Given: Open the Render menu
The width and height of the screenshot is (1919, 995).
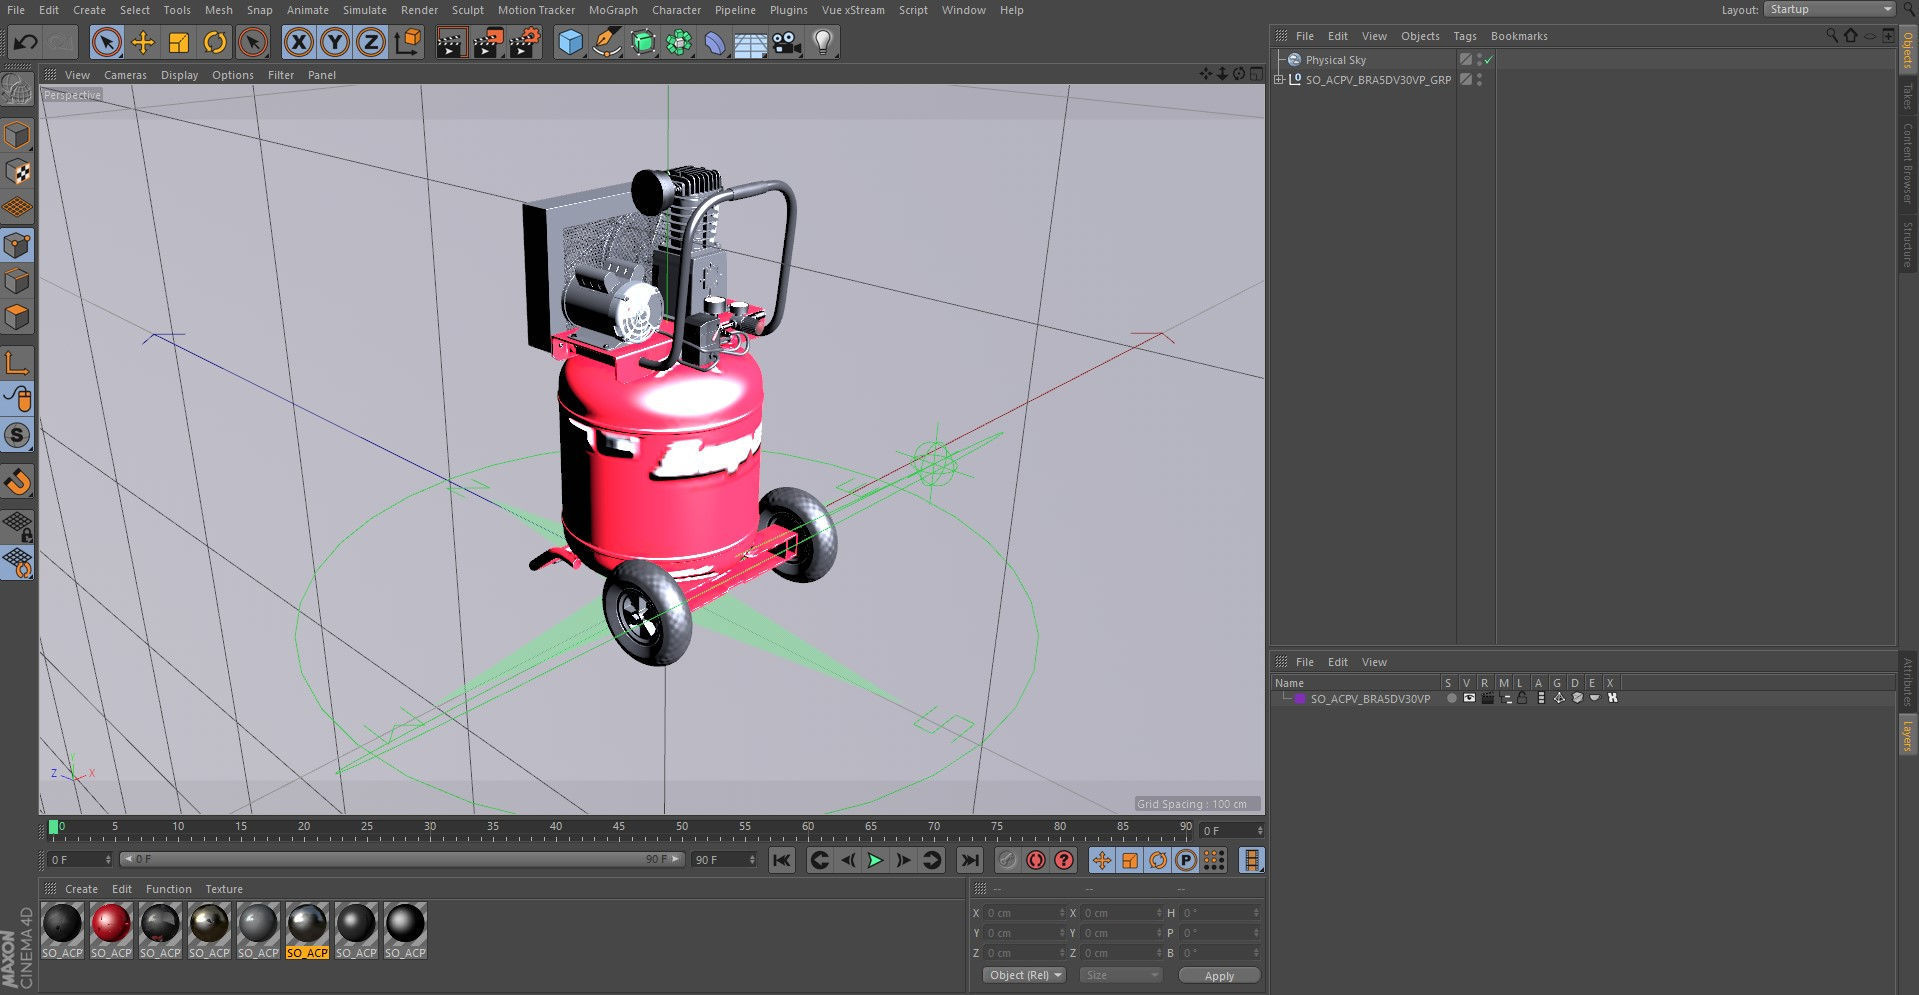Looking at the screenshot, I should coord(419,10).
